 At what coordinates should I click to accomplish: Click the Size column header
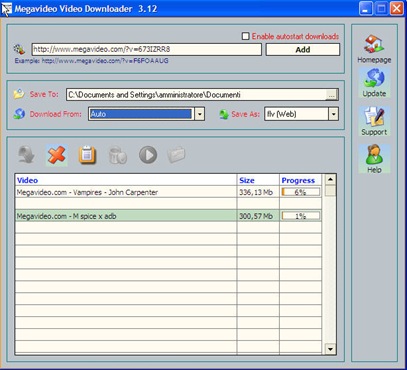(x=258, y=180)
